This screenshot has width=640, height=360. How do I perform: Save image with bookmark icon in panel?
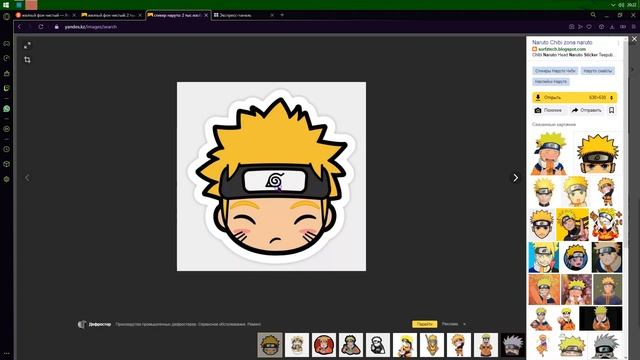tap(611, 110)
